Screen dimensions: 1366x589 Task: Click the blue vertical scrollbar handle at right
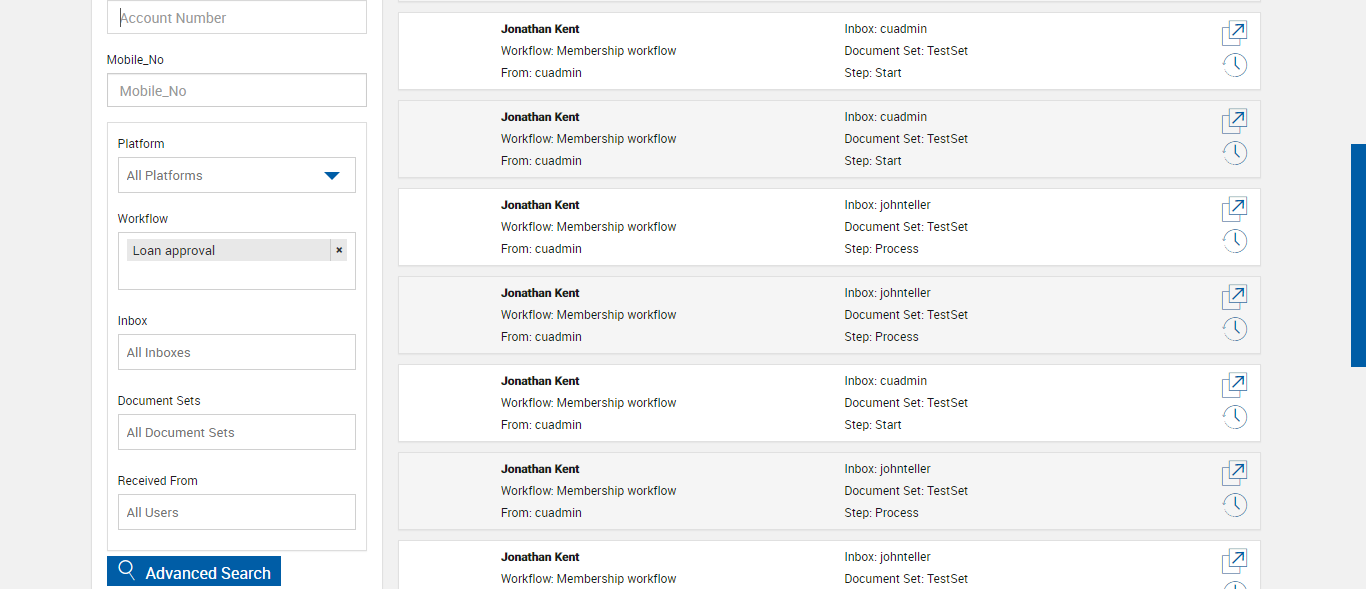1358,255
